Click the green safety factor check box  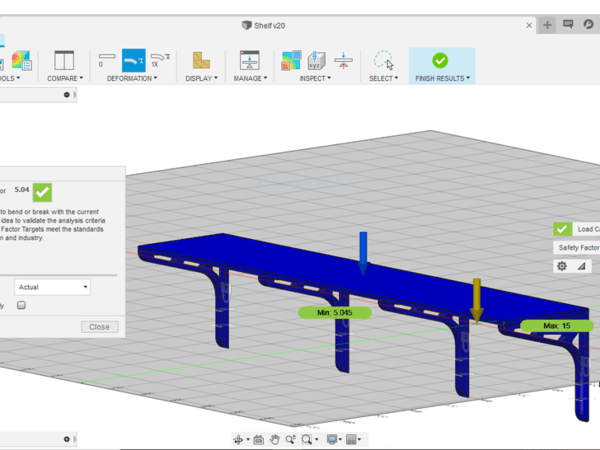(x=43, y=190)
